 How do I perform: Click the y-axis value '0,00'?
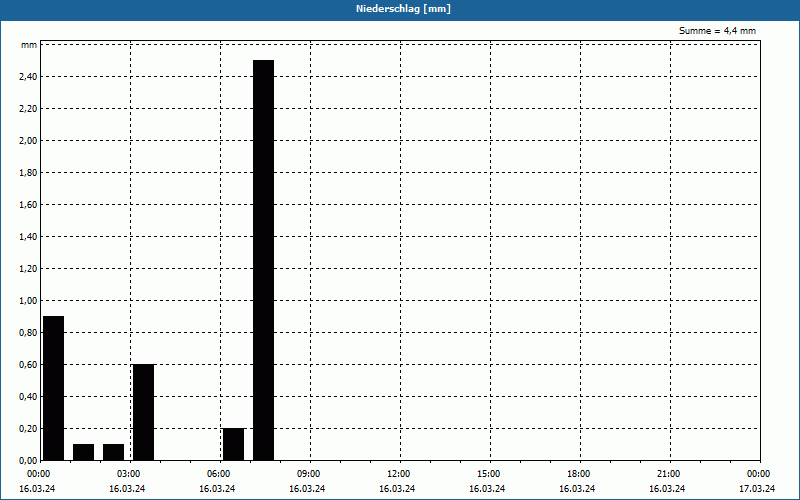coord(28,460)
